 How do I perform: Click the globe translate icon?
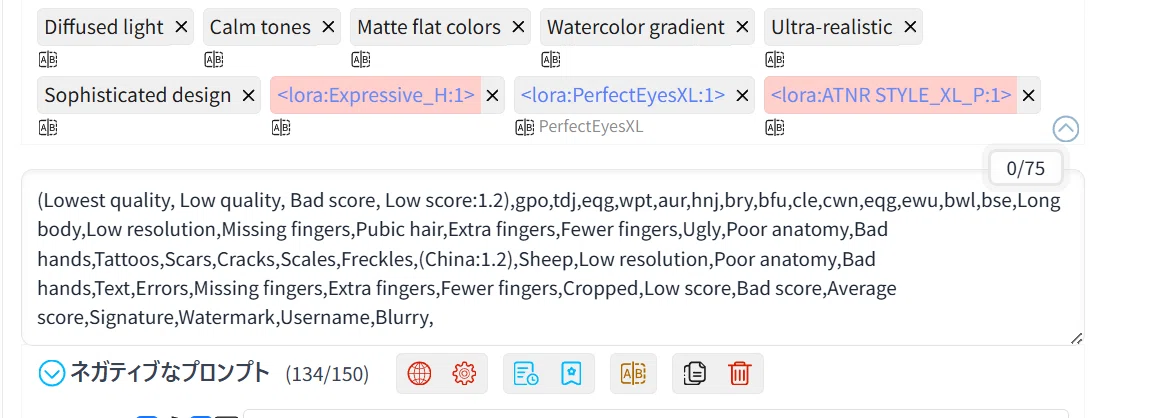tap(419, 374)
